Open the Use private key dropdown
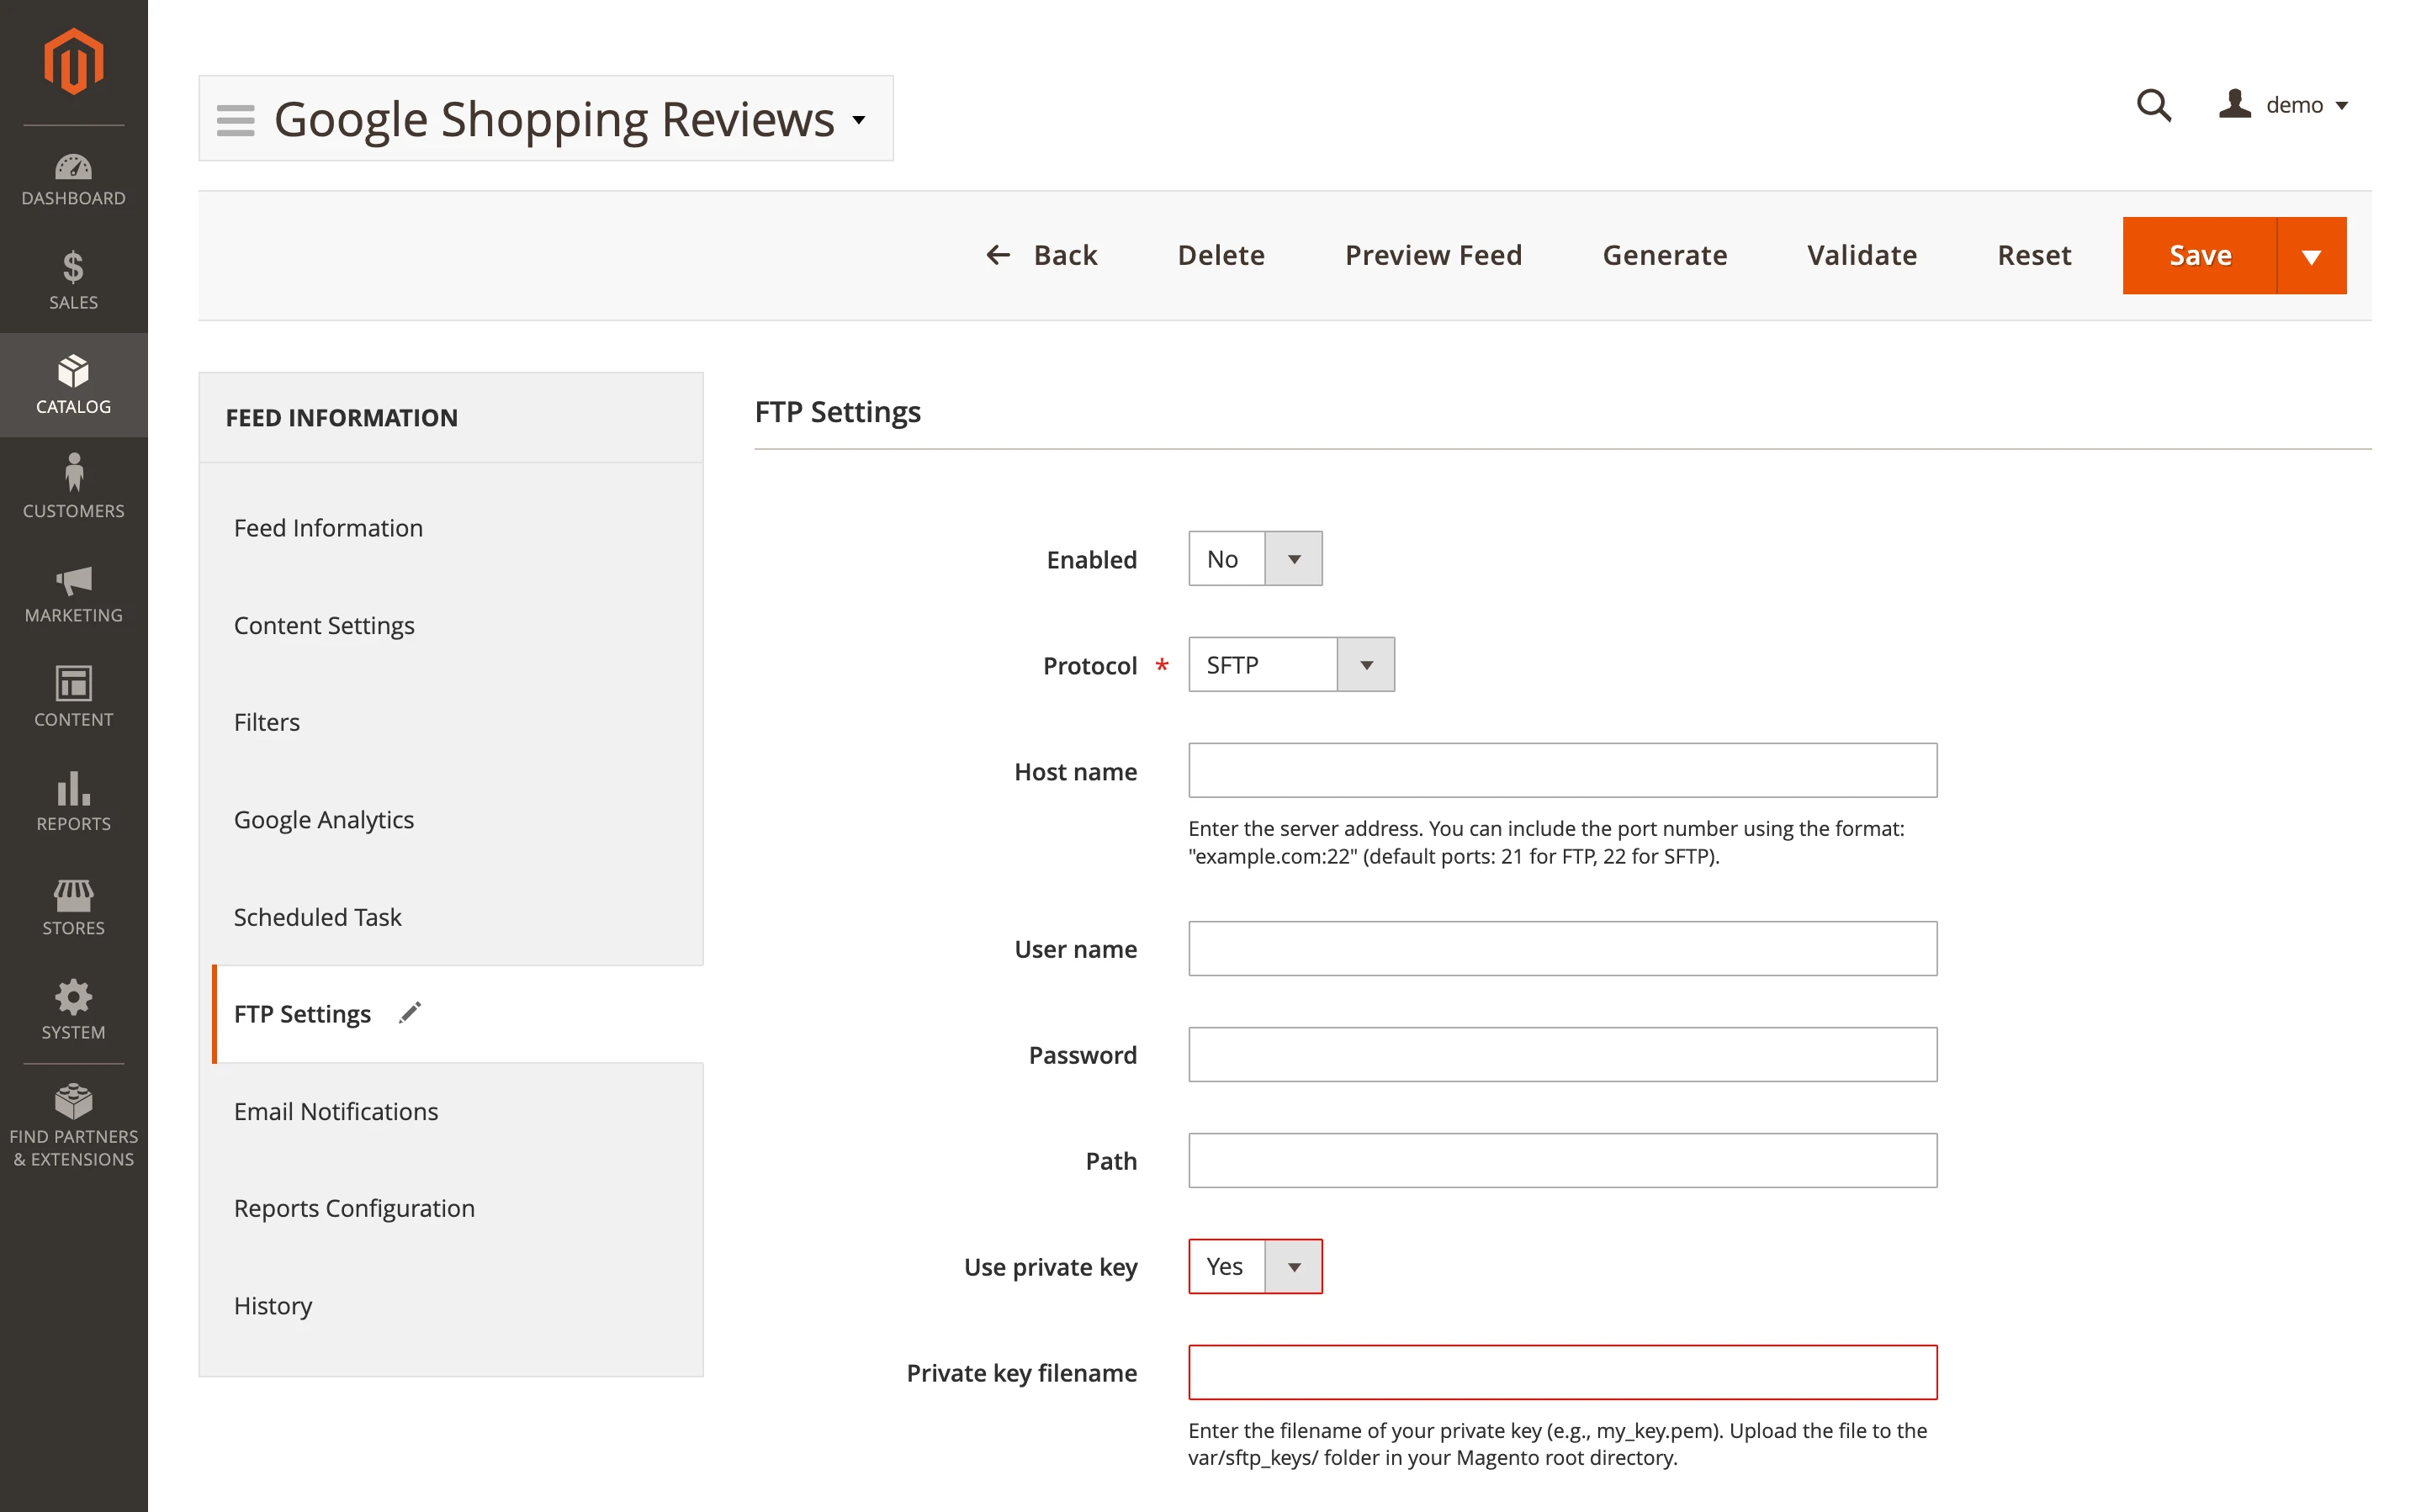This screenshot has height=1512, width=2421. (1254, 1266)
